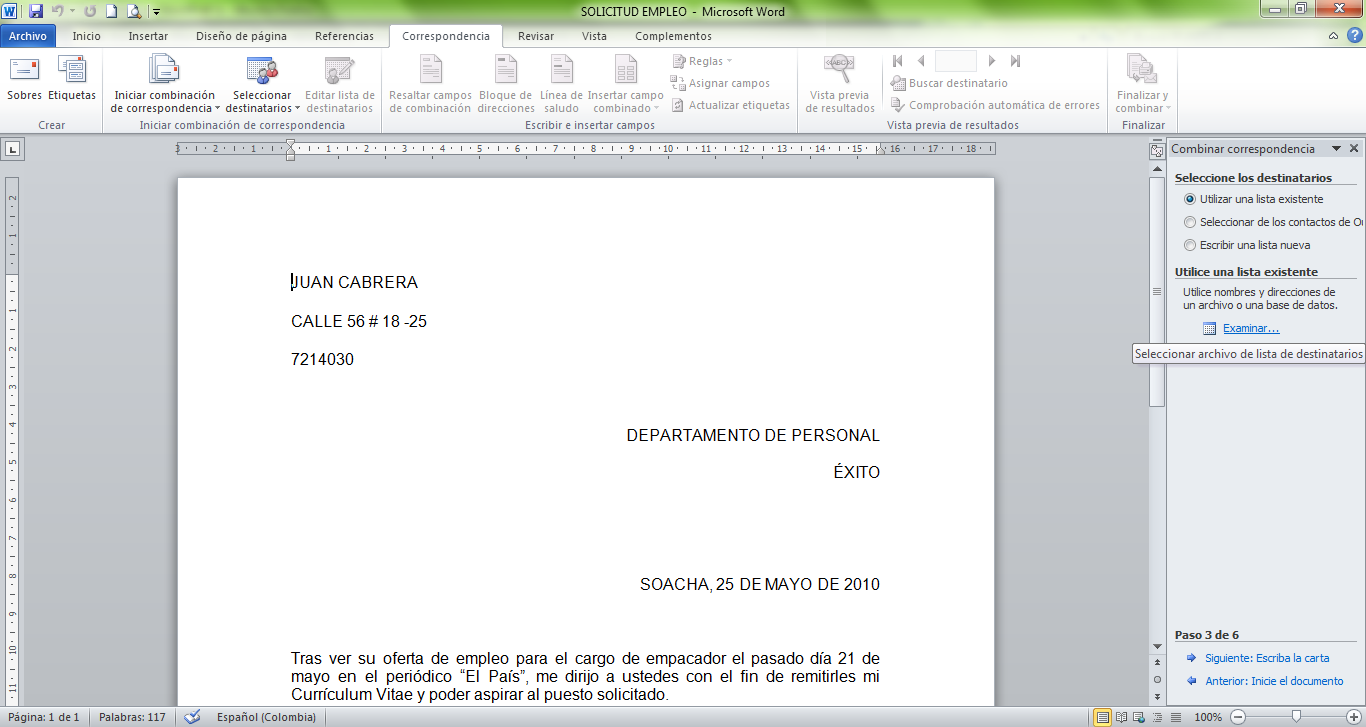
Task: Select Full Screen Reading view icon
Action: pyautogui.click(x=1120, y=717)
